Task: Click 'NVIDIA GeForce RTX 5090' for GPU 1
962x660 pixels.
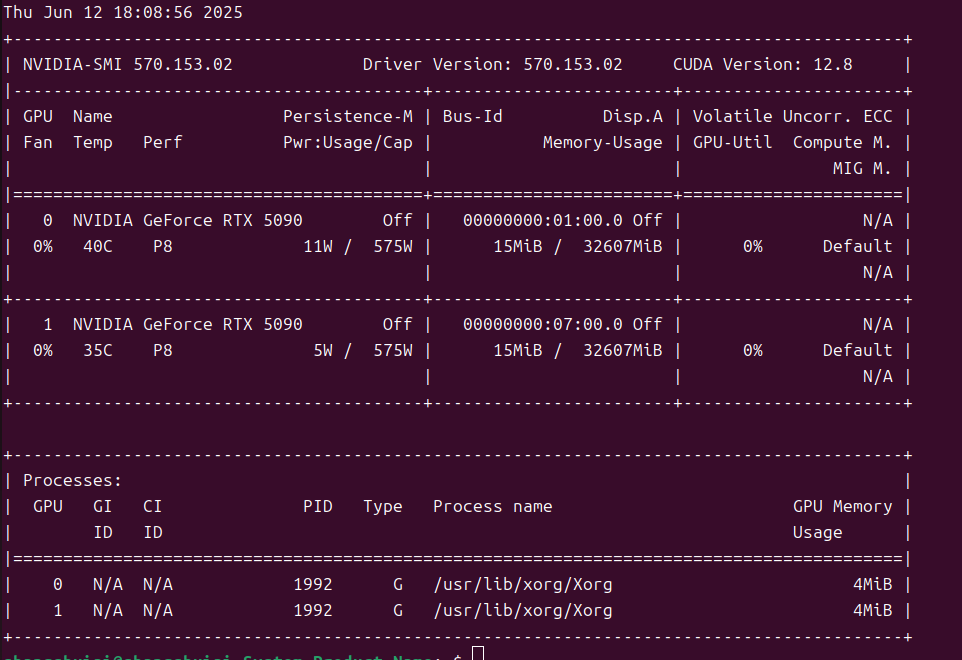Action: pos(188,324)
